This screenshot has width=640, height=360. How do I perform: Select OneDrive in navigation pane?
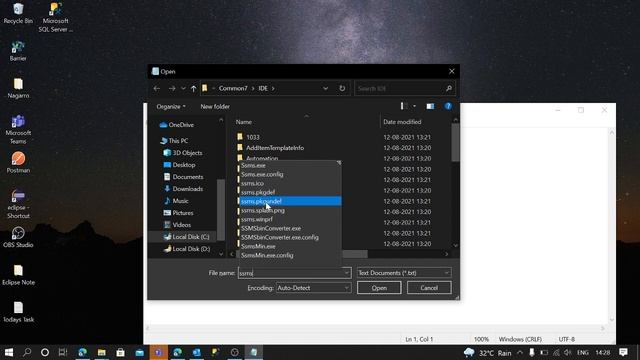pyautogui.click(x=177, y=125)
